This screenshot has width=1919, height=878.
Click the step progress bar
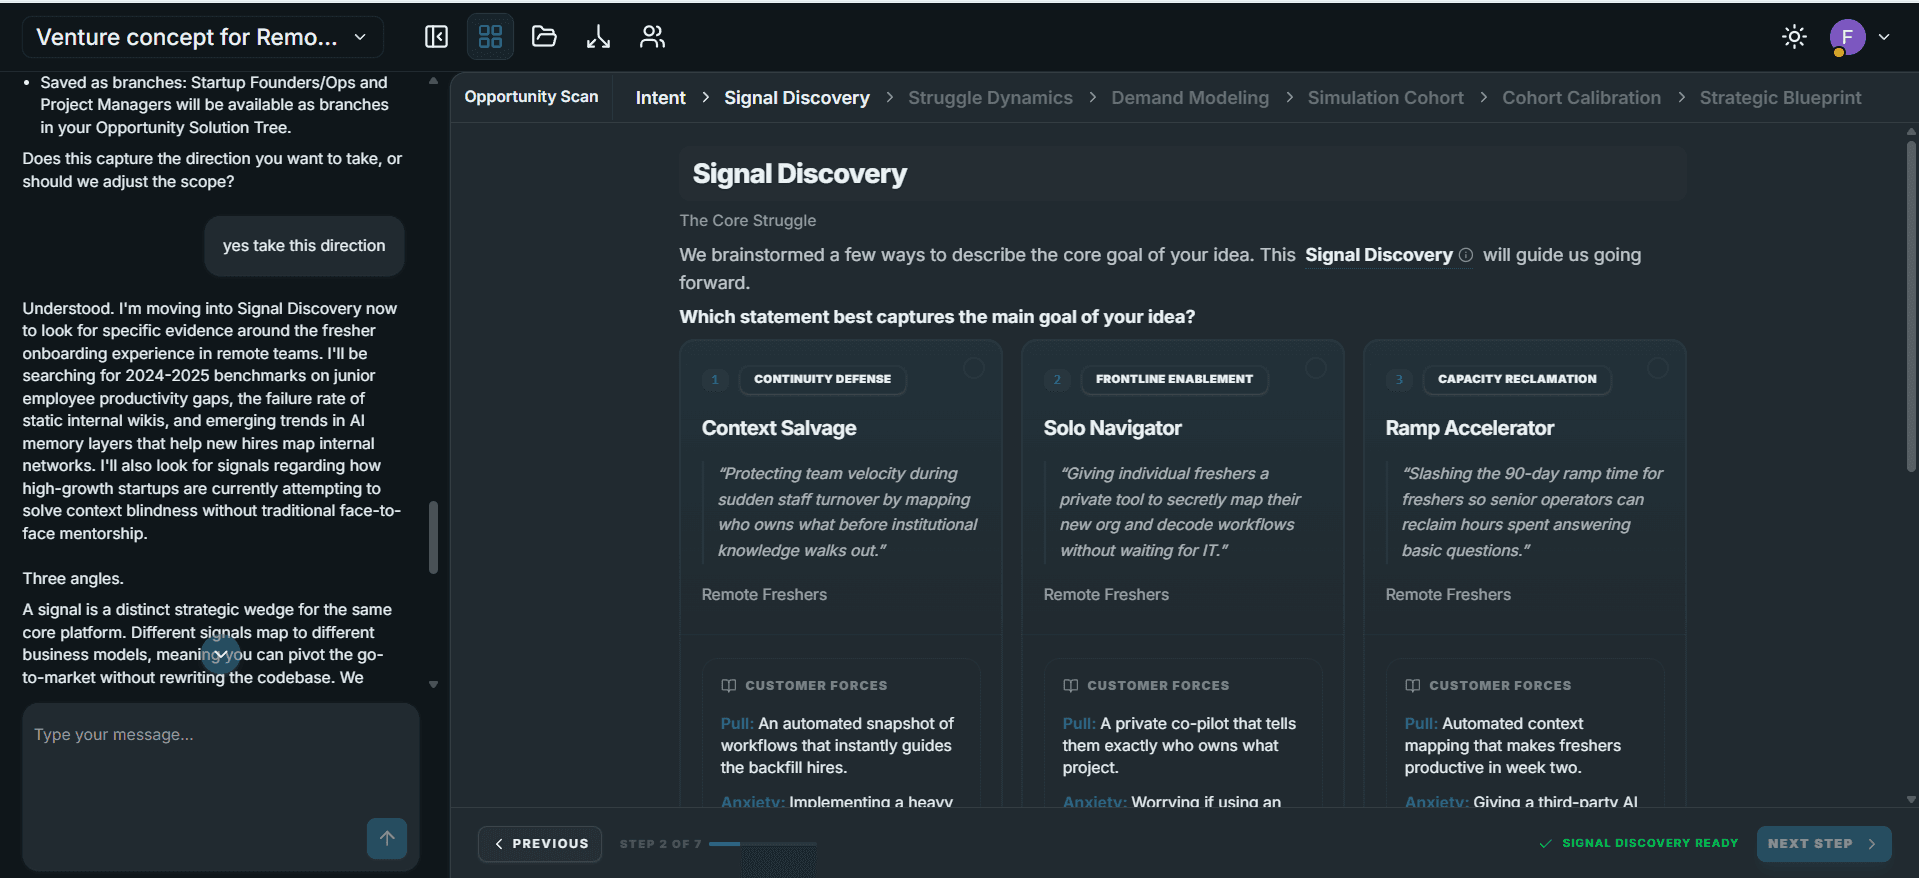tap(762, 844)
